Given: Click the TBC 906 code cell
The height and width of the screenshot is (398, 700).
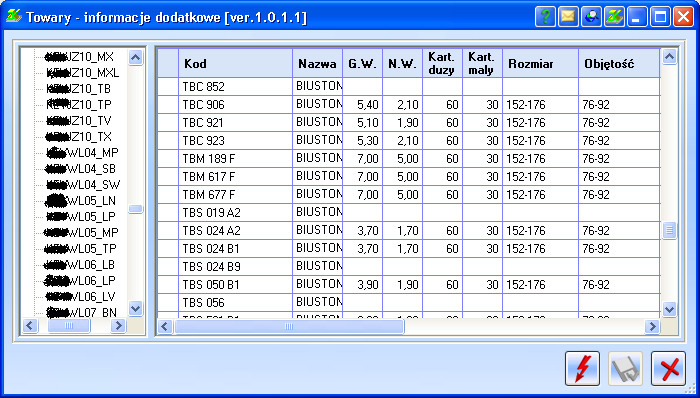Looking at the screenshot, I should [x=235, y=105].
